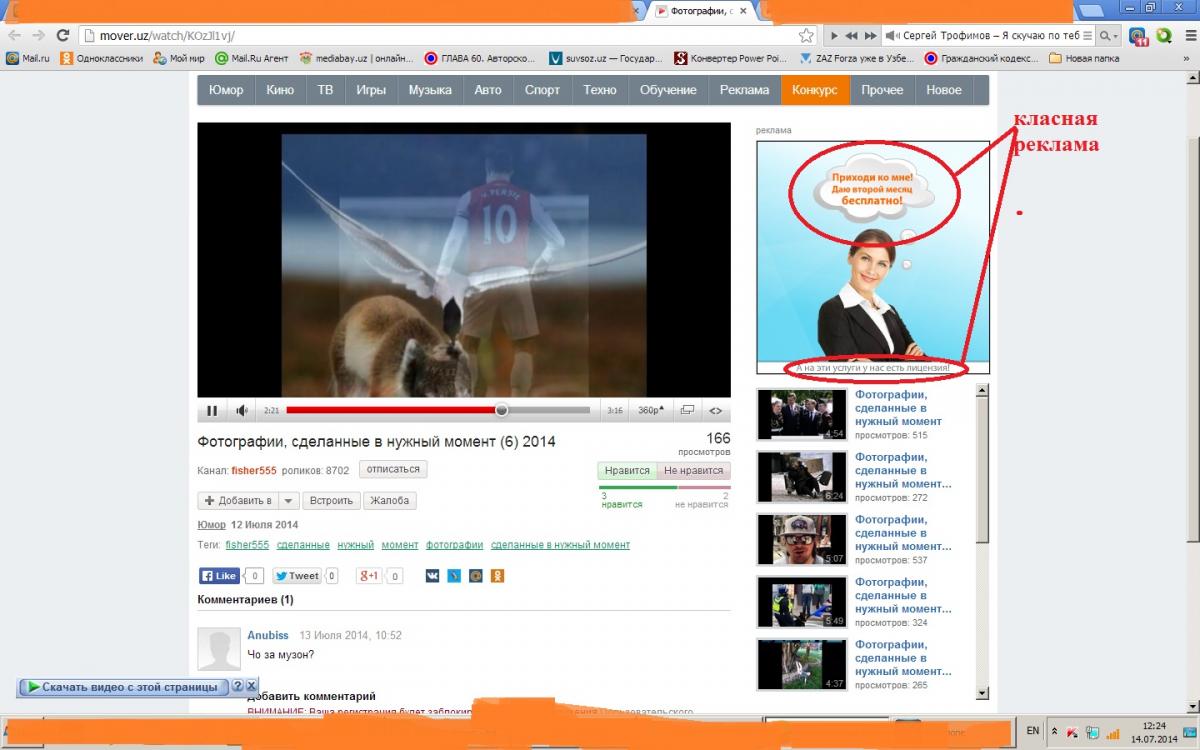Image resolution: width=1200 pixels, height=750 pixels.
Task: Switch player to pop-out window mode
Action: click(686, 410)
